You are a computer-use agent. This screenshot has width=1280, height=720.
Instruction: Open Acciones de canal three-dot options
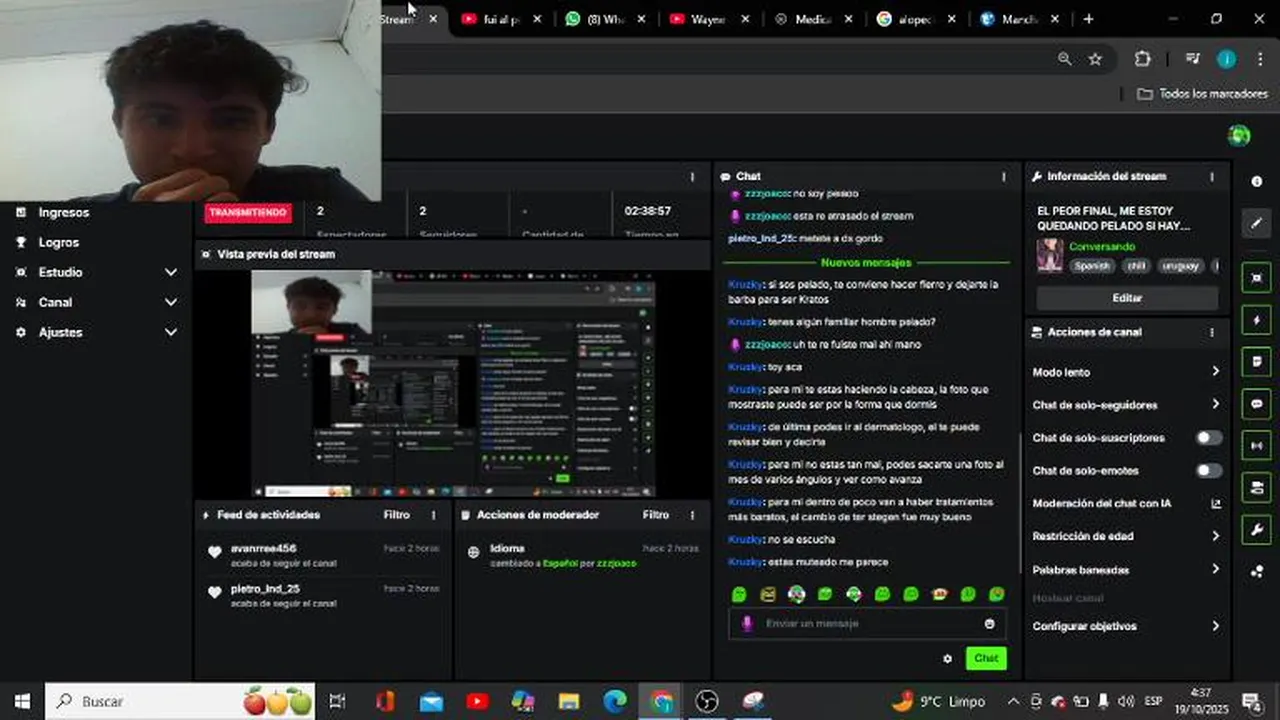coord(1212,332)
